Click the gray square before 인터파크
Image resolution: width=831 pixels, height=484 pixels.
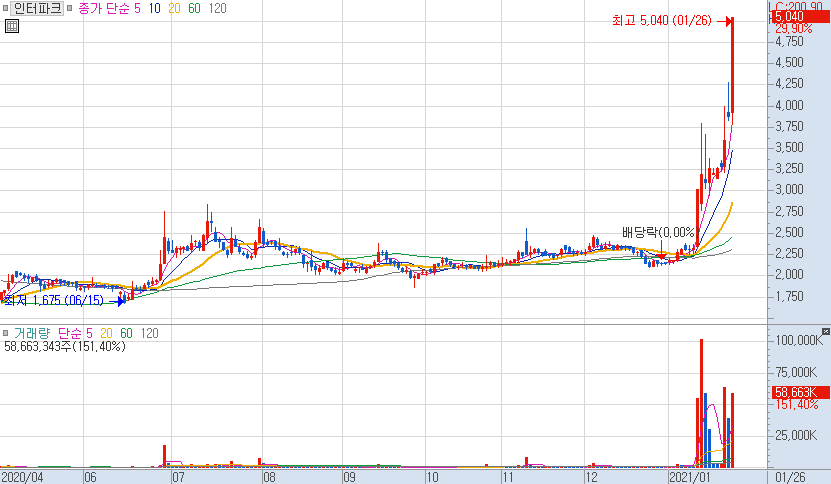5,8
